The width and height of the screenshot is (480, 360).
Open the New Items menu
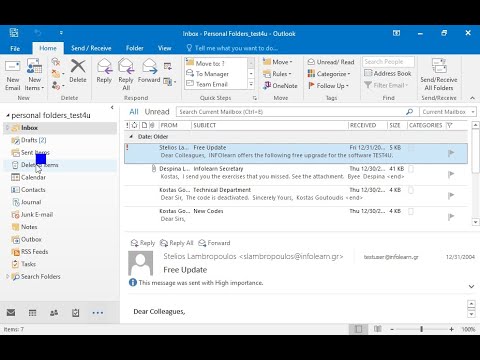coord(34,75)
